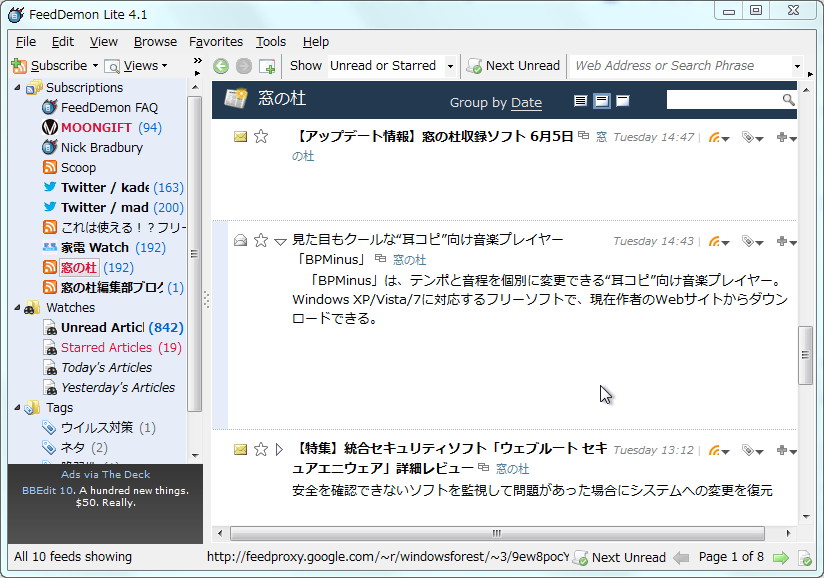Collapse the BPMinus article summary
Image resolution: width=824 pixels, height=578 pixels.
pyautogui.click(x=280, y=242)
